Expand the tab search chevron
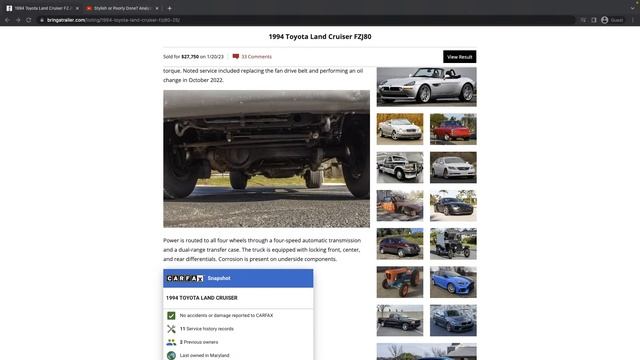Image resolution: width=640 pixels, height=360 pixels. pyautogui.click(x=633, y=8)
